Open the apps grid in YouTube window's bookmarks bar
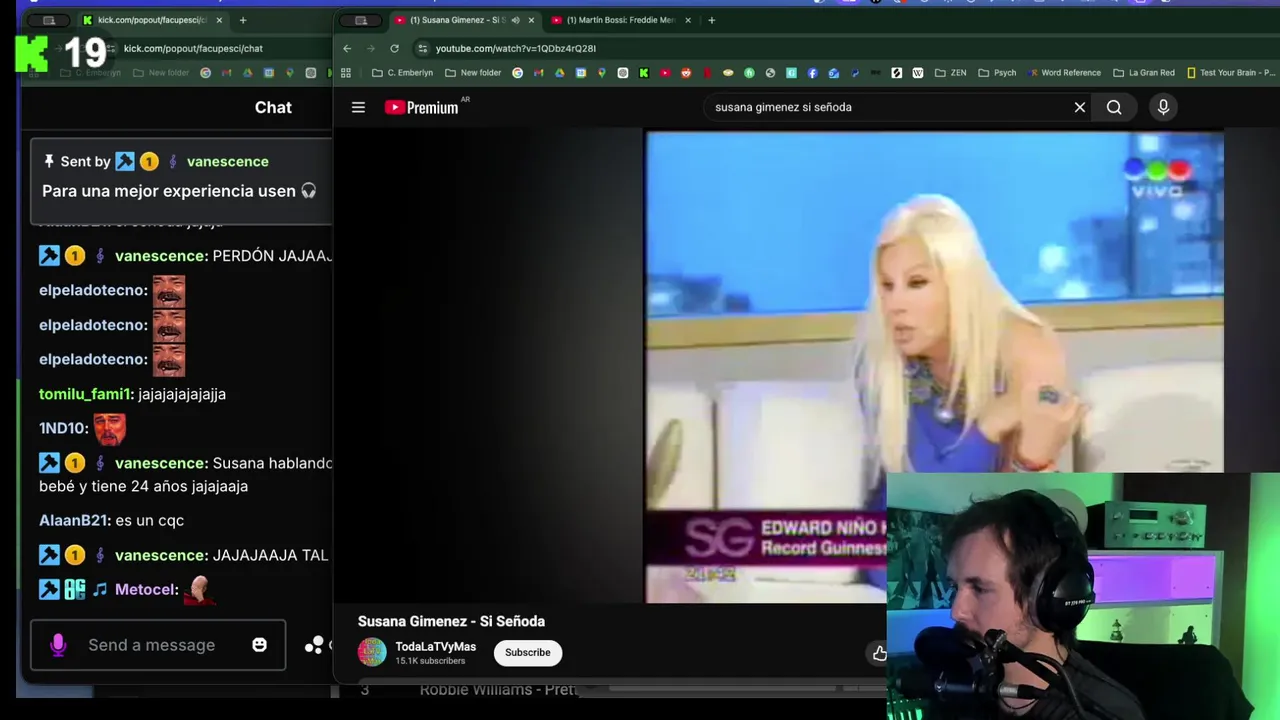The image size is (1280, 720). pyautogui.click(x=346, y=72)
